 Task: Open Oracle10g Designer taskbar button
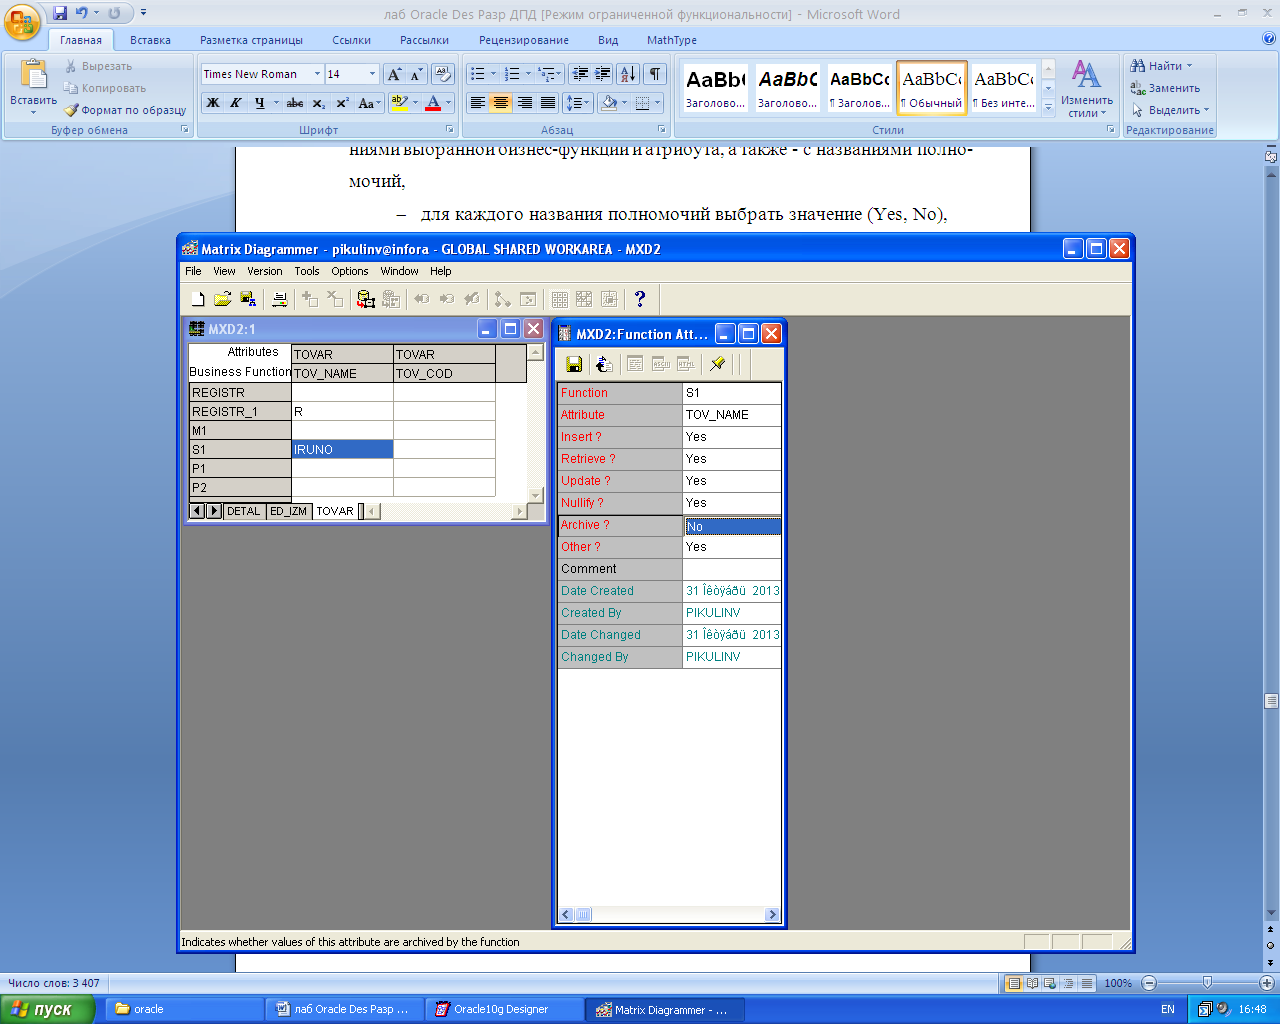(505, 1009)
